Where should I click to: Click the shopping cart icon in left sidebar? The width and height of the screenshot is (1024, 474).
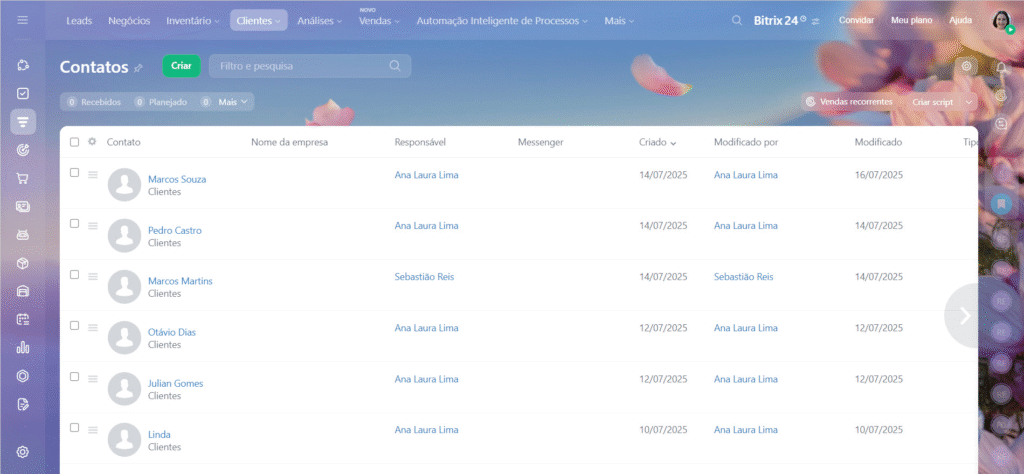(23, 178)
